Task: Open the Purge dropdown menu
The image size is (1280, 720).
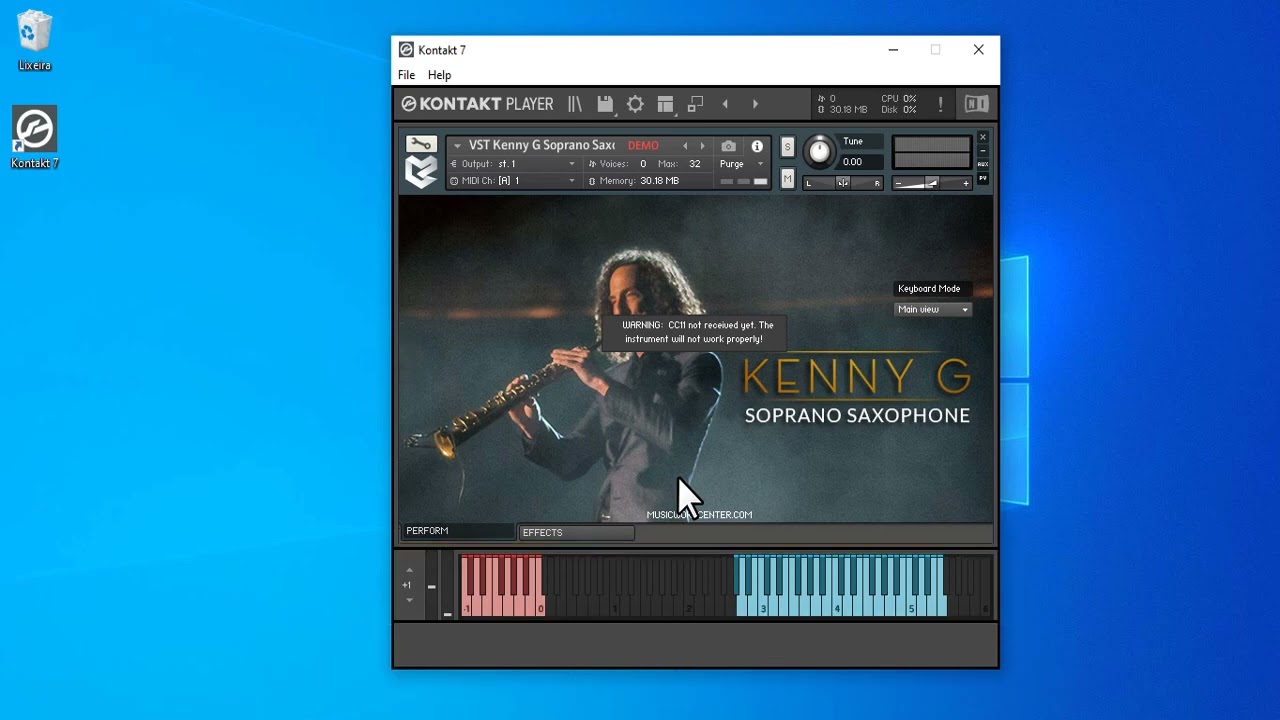Action: 742,164
